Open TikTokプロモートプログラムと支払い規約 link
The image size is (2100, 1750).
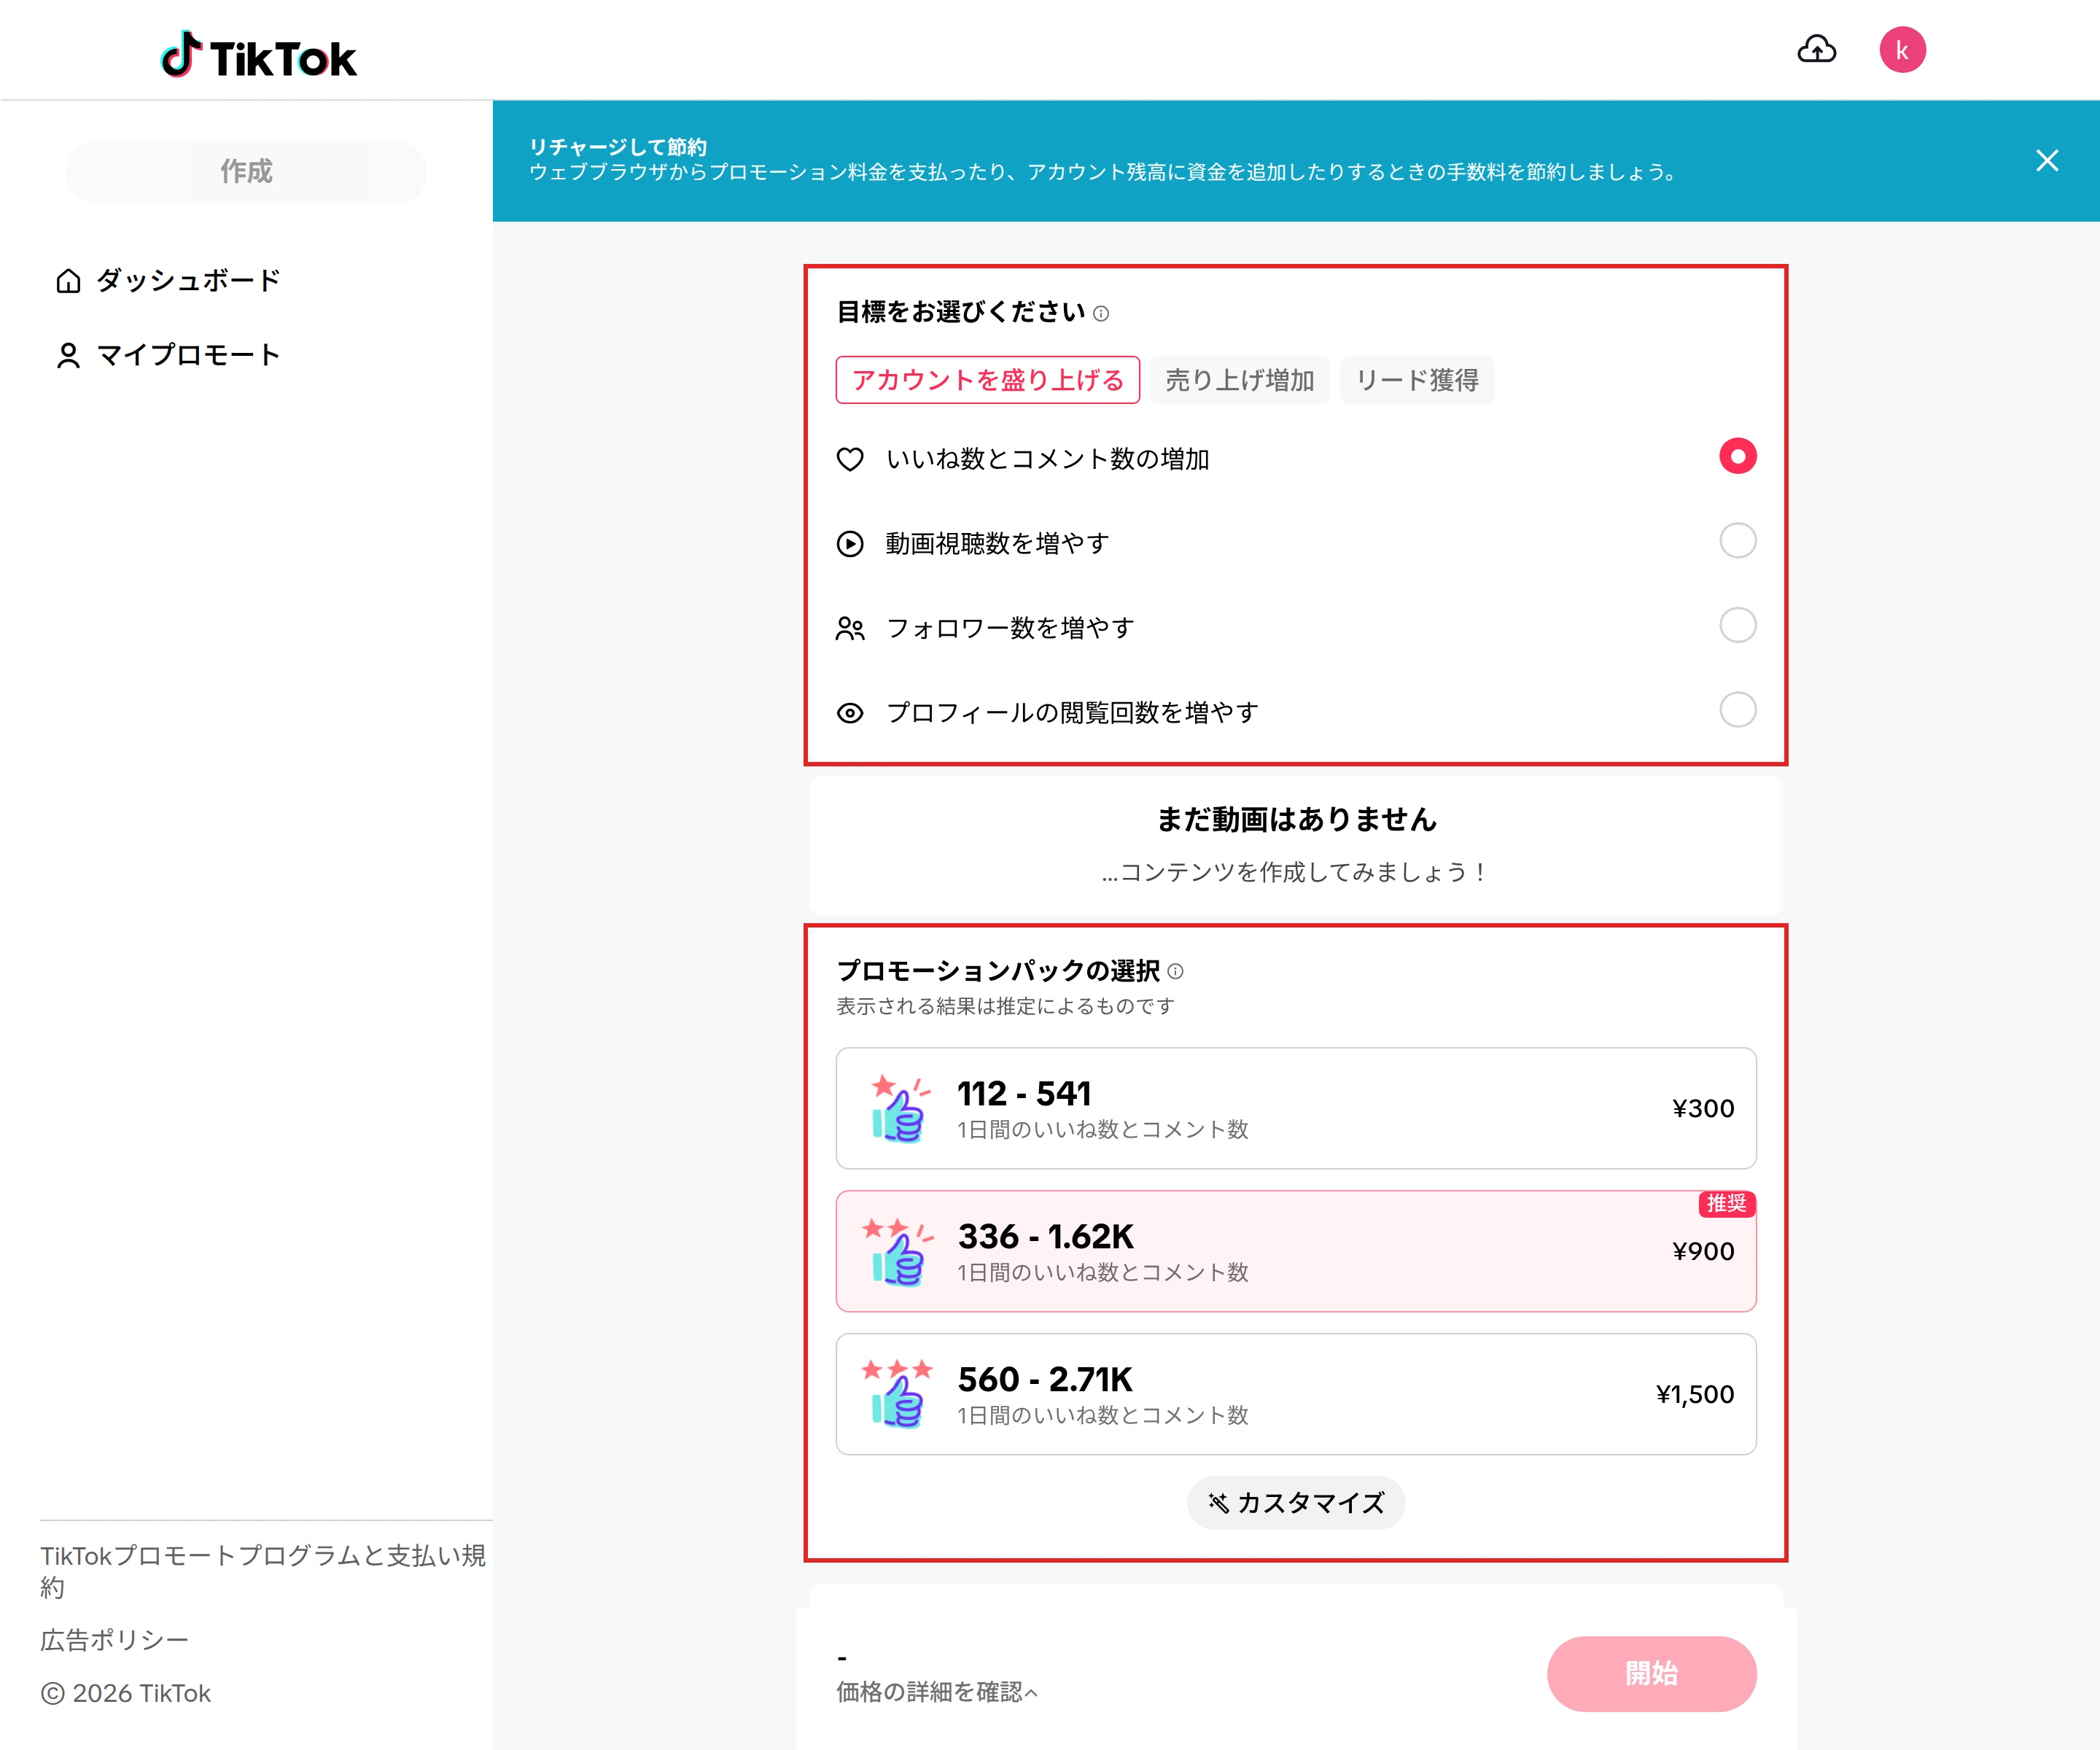pyautogui.click(x=263, y=1572)
